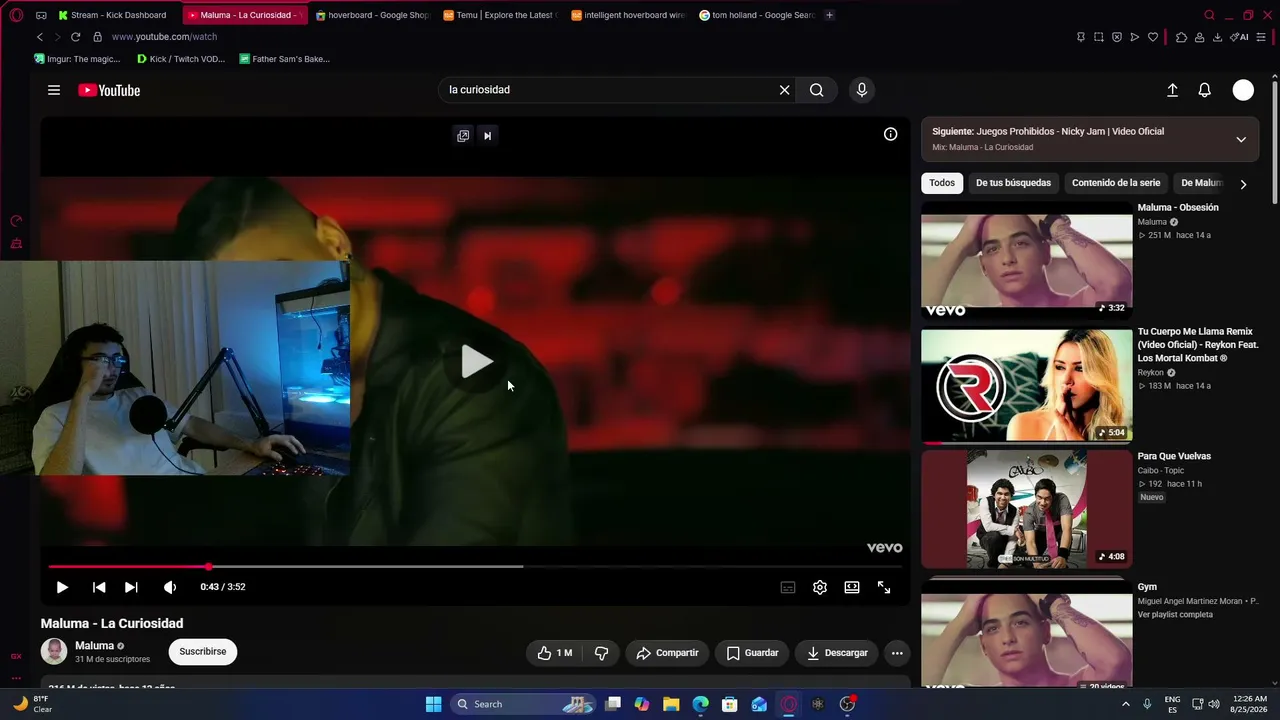Open Para Que Vuelvas video thumbnail
This screenshot has height=720, width=1280.
[x=1027, y=509]
